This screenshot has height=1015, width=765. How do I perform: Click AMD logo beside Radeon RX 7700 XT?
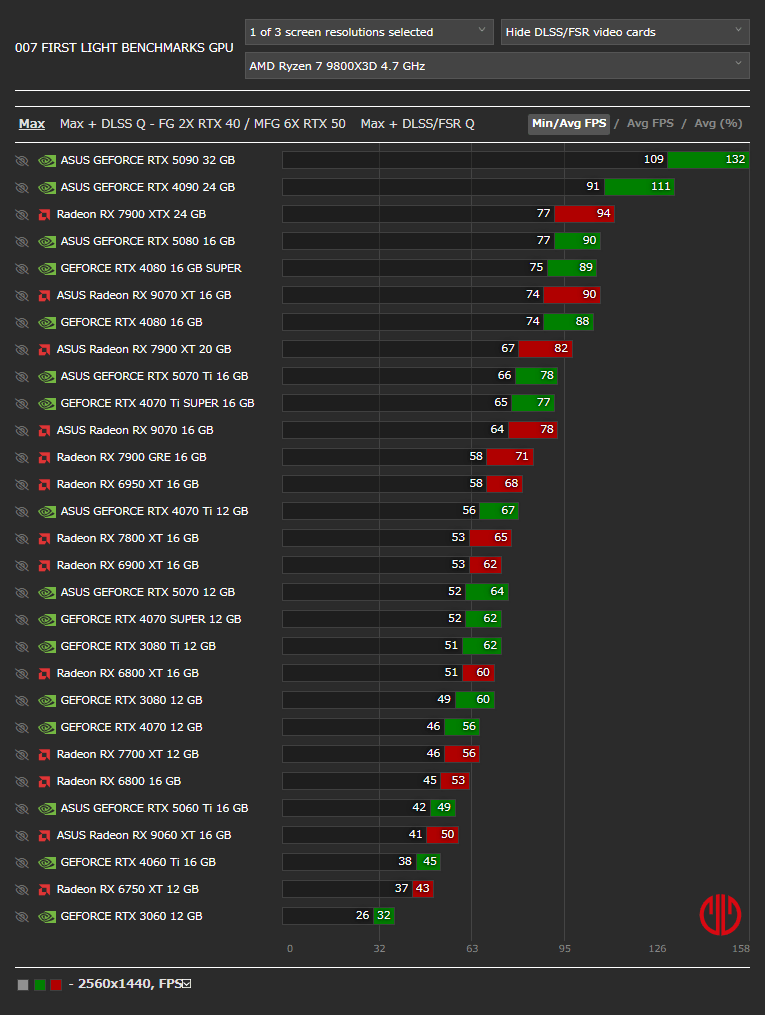(45, 755)
